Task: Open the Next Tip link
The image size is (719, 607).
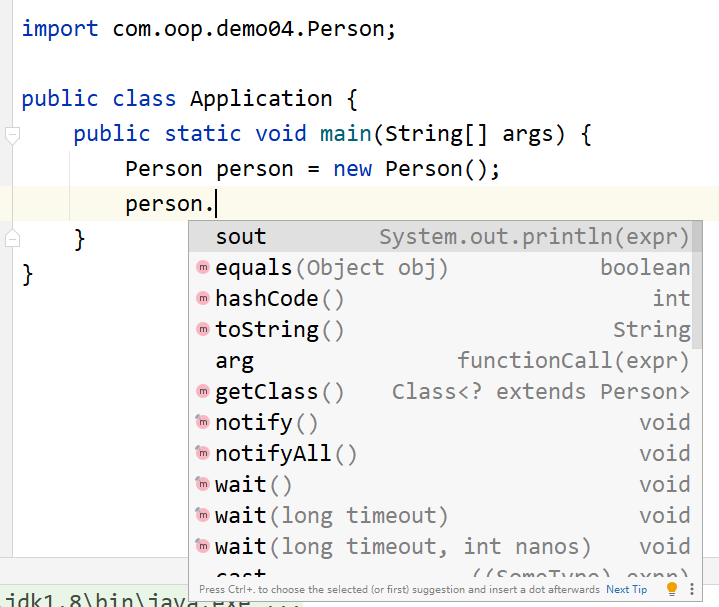Action: tap(626, 589)
